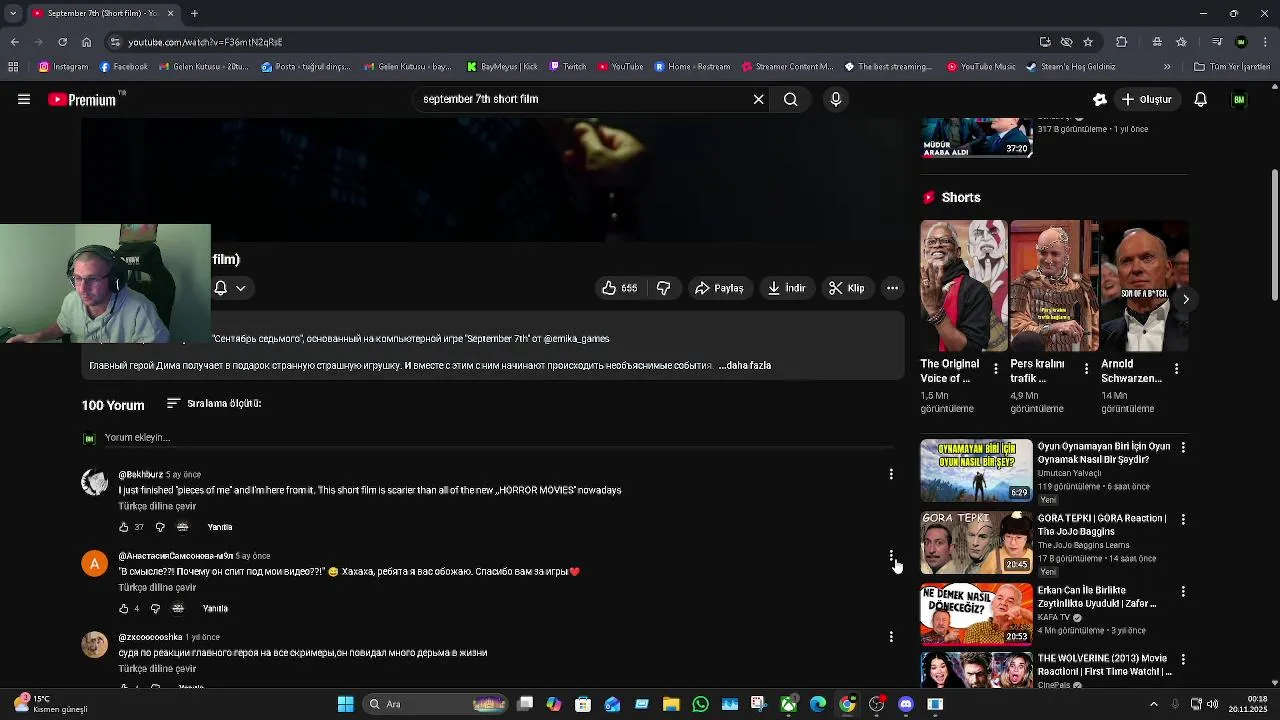Image resolution: width=1280 pixels, height=720 pixels.
Task: Reload the page with the refresh icon
Action: coord(62,42)
